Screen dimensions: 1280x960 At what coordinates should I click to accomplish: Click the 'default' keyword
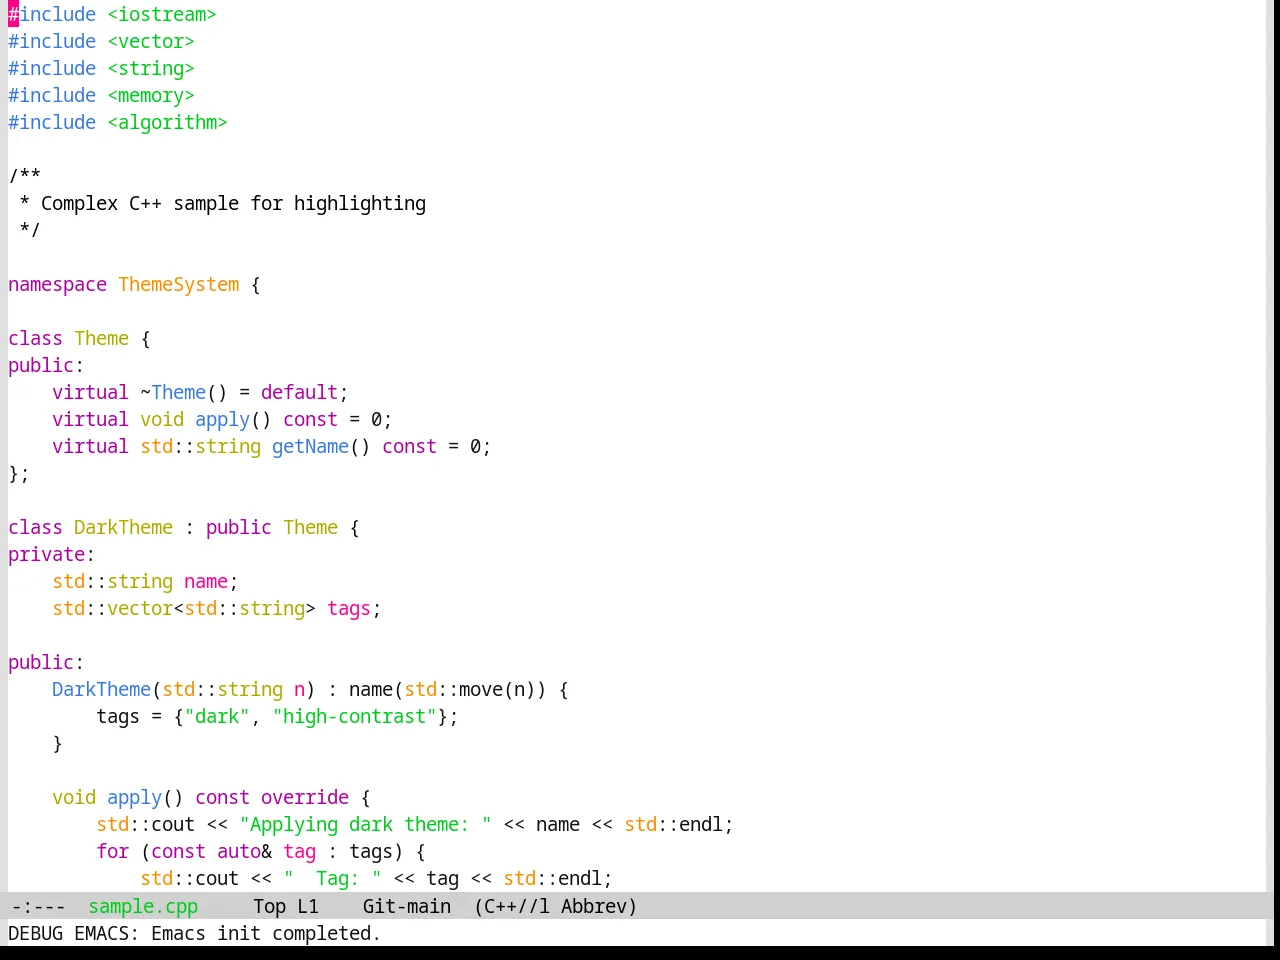pos(300,392)
